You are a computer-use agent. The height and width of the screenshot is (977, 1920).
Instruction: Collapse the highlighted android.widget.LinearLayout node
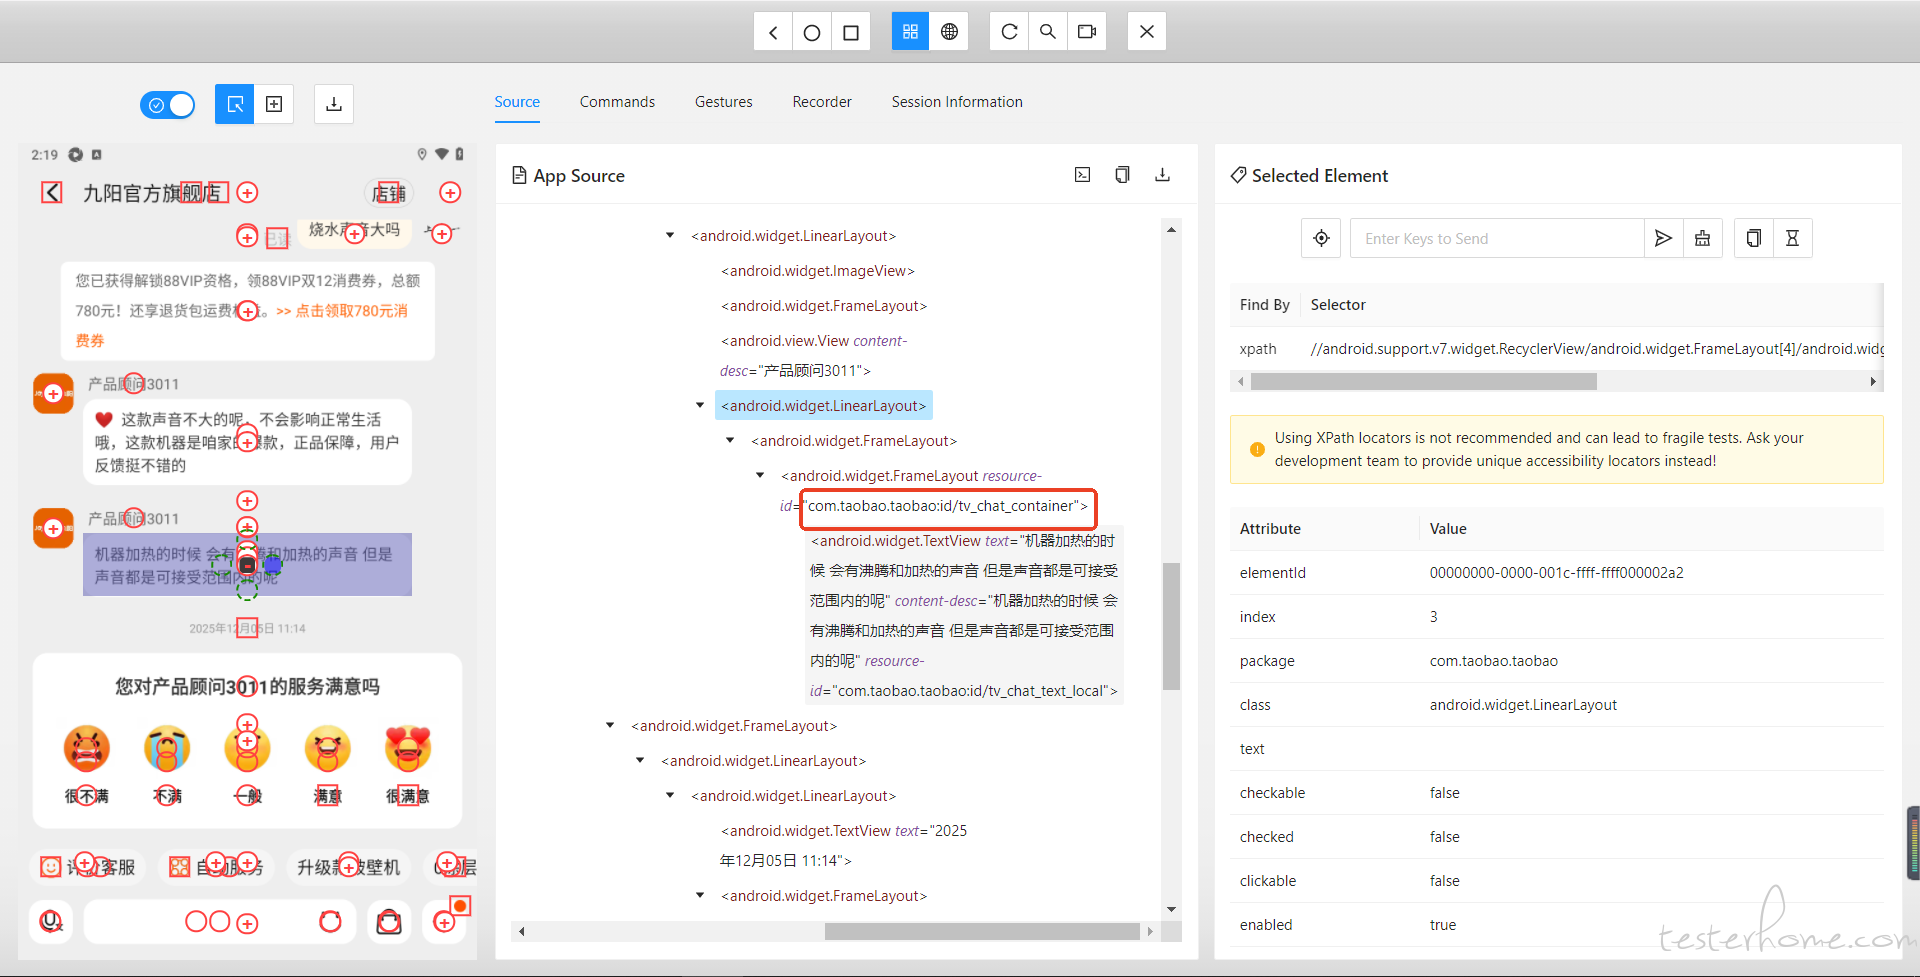pos(700,406)
